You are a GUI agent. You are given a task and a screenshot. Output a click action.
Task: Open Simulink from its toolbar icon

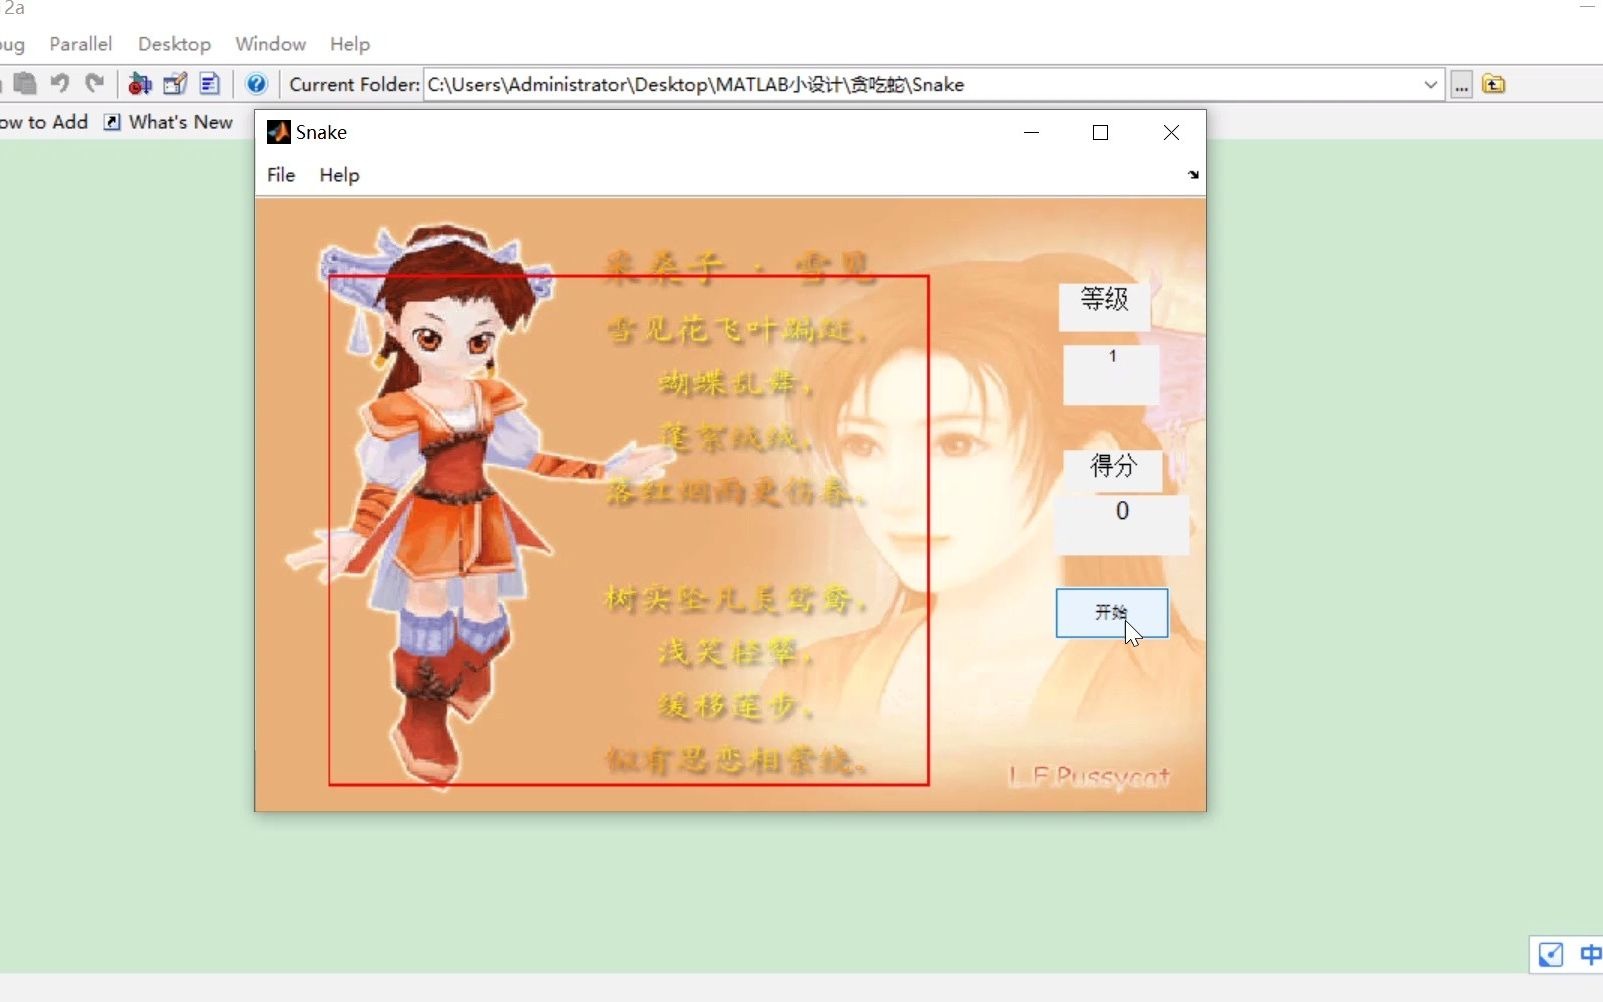pos(139,84)
